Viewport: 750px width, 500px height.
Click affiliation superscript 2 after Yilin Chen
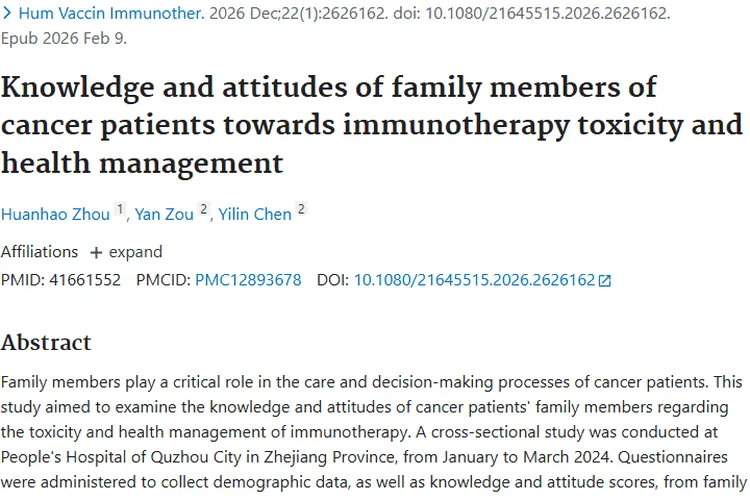[301, 209]
